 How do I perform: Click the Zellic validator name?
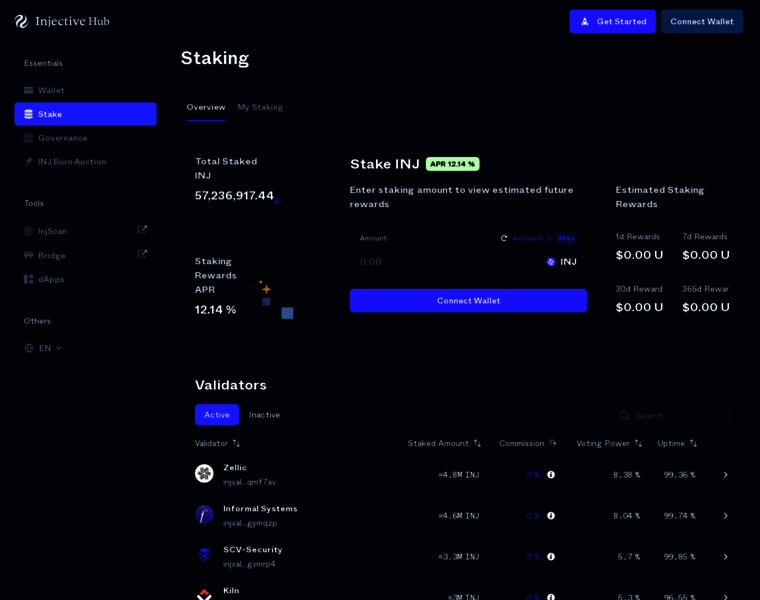pos(235,468)
